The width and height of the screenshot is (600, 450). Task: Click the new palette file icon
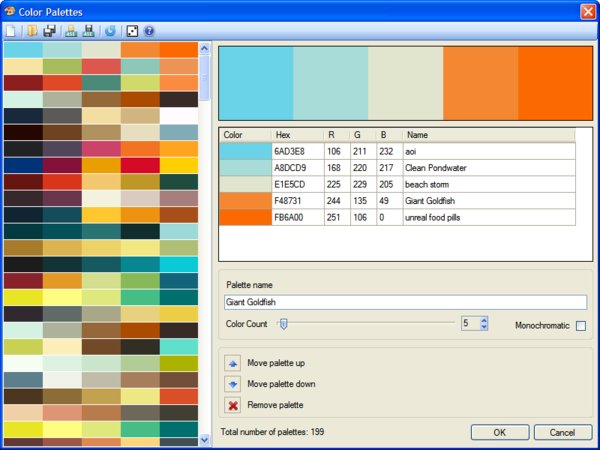tap(10, 31)
